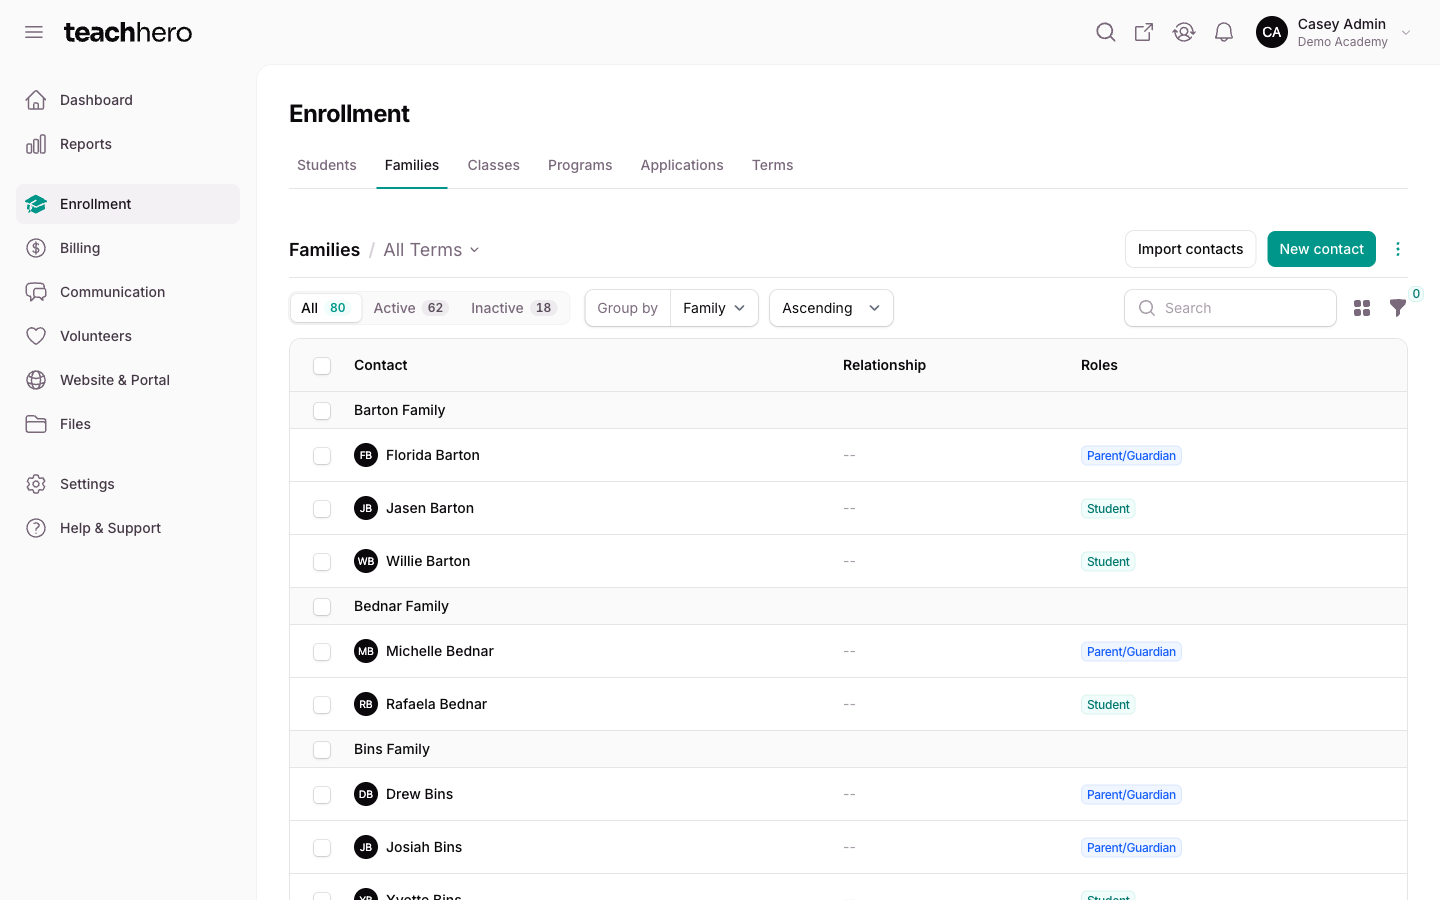This screenshot has width=1440, height=900.
Task: Select Jasen Barton's row checkbox
Action: click(x=322, y=509)
